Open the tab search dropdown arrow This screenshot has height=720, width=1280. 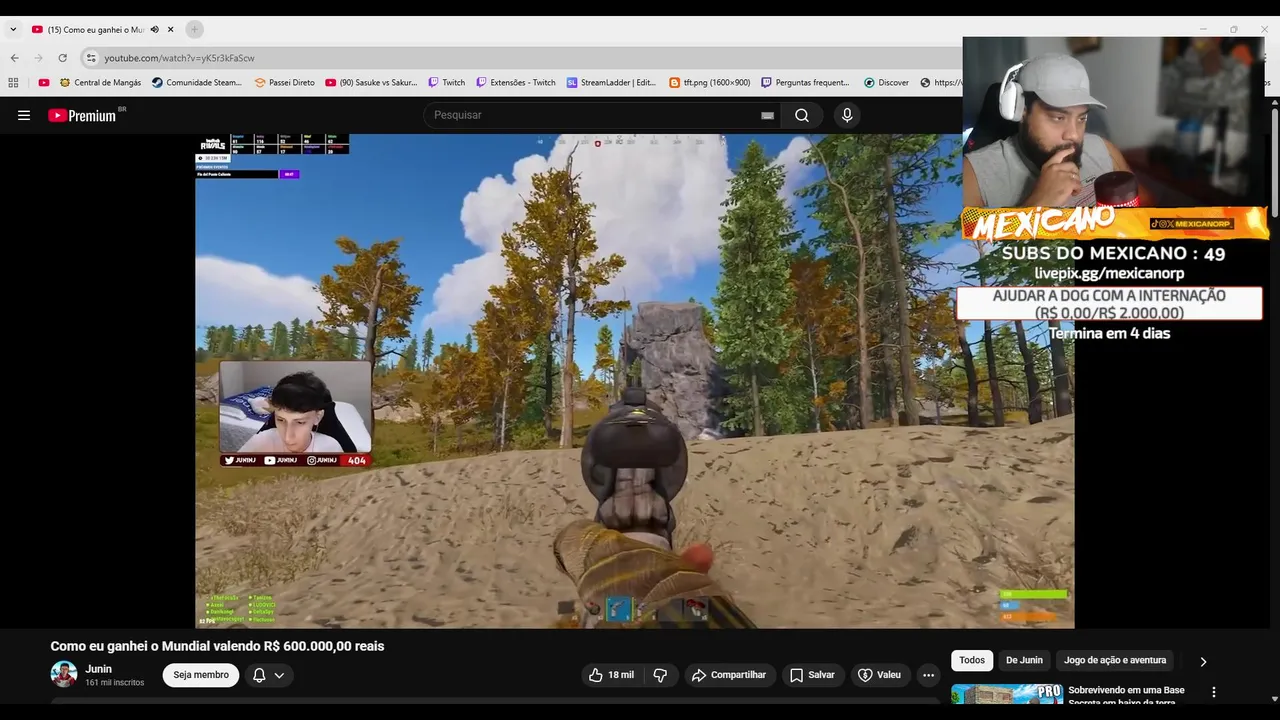click(13, 29)
